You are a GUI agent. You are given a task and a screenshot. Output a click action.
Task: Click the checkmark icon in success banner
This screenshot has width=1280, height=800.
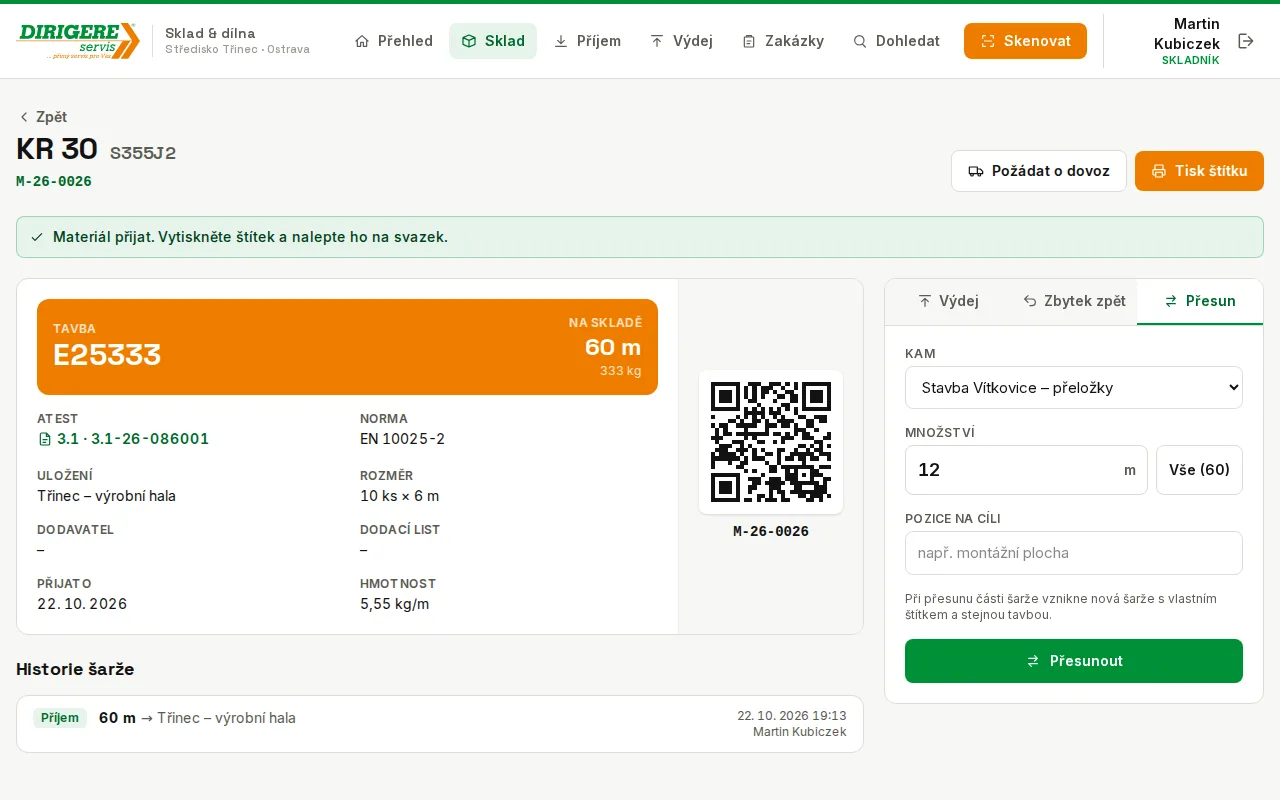coord(37,237)
